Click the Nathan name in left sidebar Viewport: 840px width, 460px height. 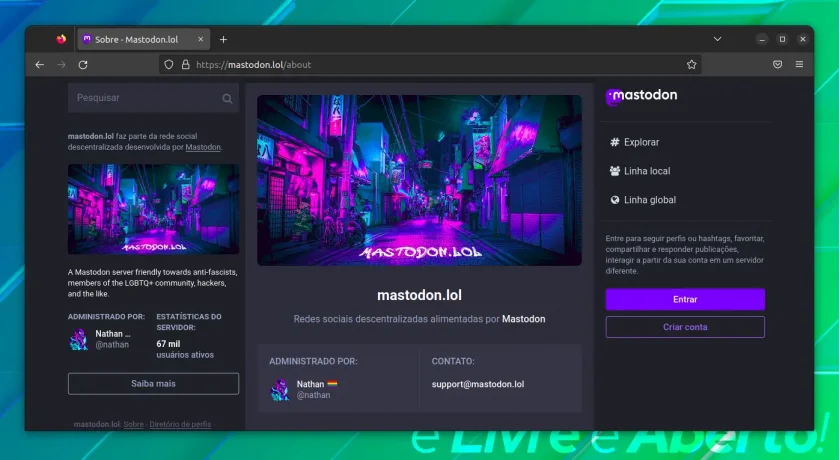click(112, 334)
